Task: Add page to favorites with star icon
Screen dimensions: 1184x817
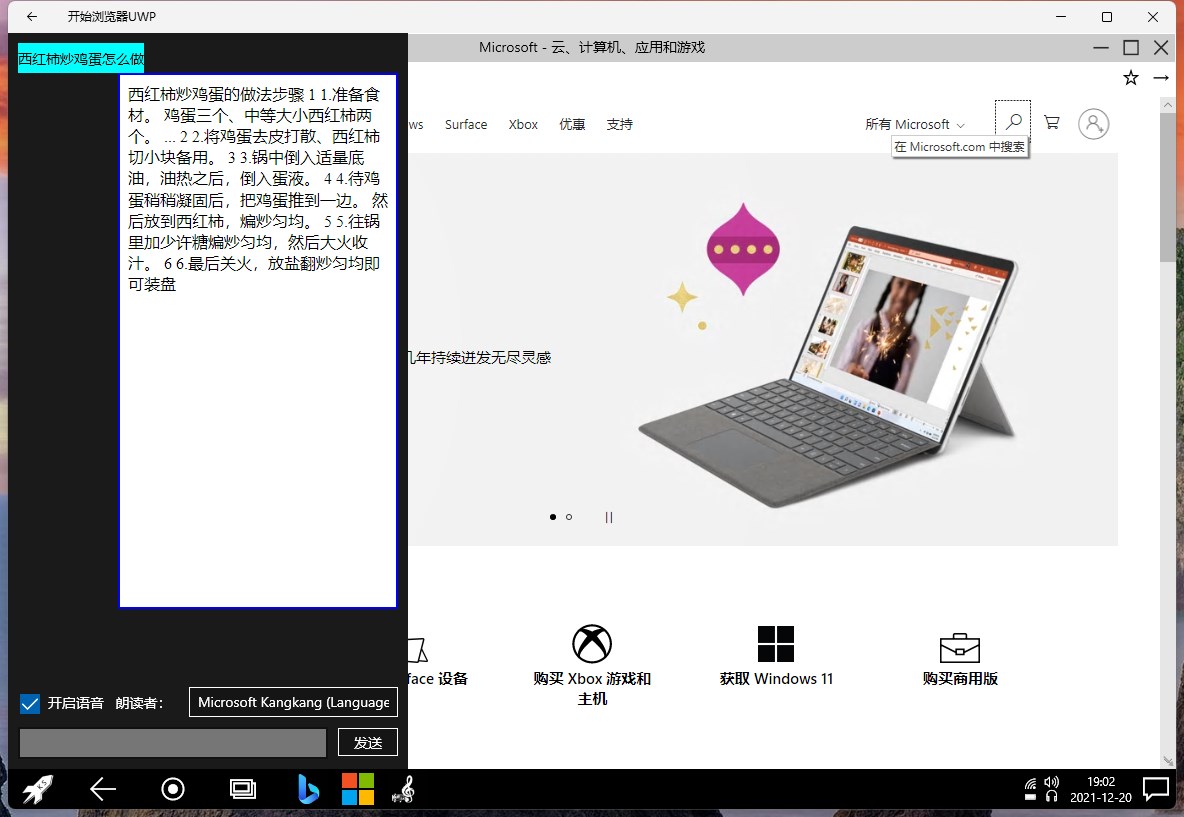Action: tap(1130, 78)
